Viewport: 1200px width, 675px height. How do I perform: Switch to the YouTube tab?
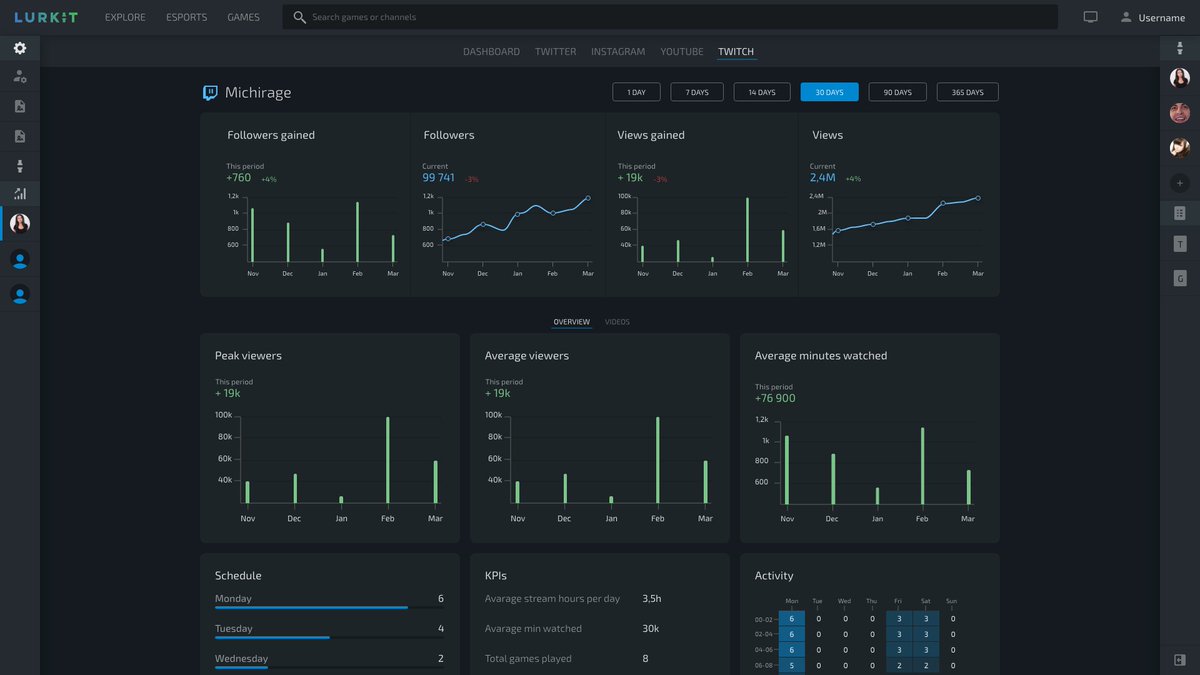[x=682, y=52]
